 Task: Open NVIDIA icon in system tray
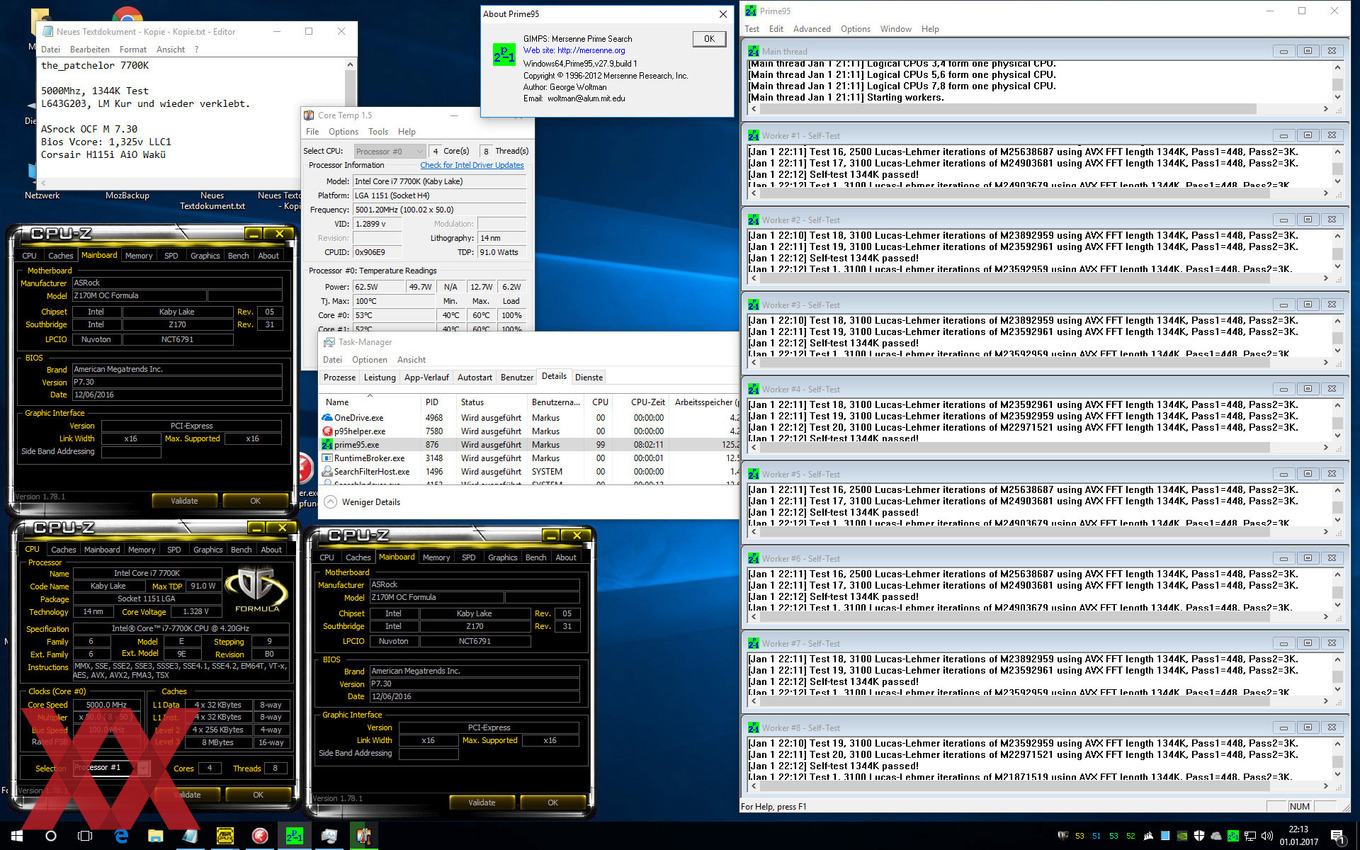point(1182,835)
